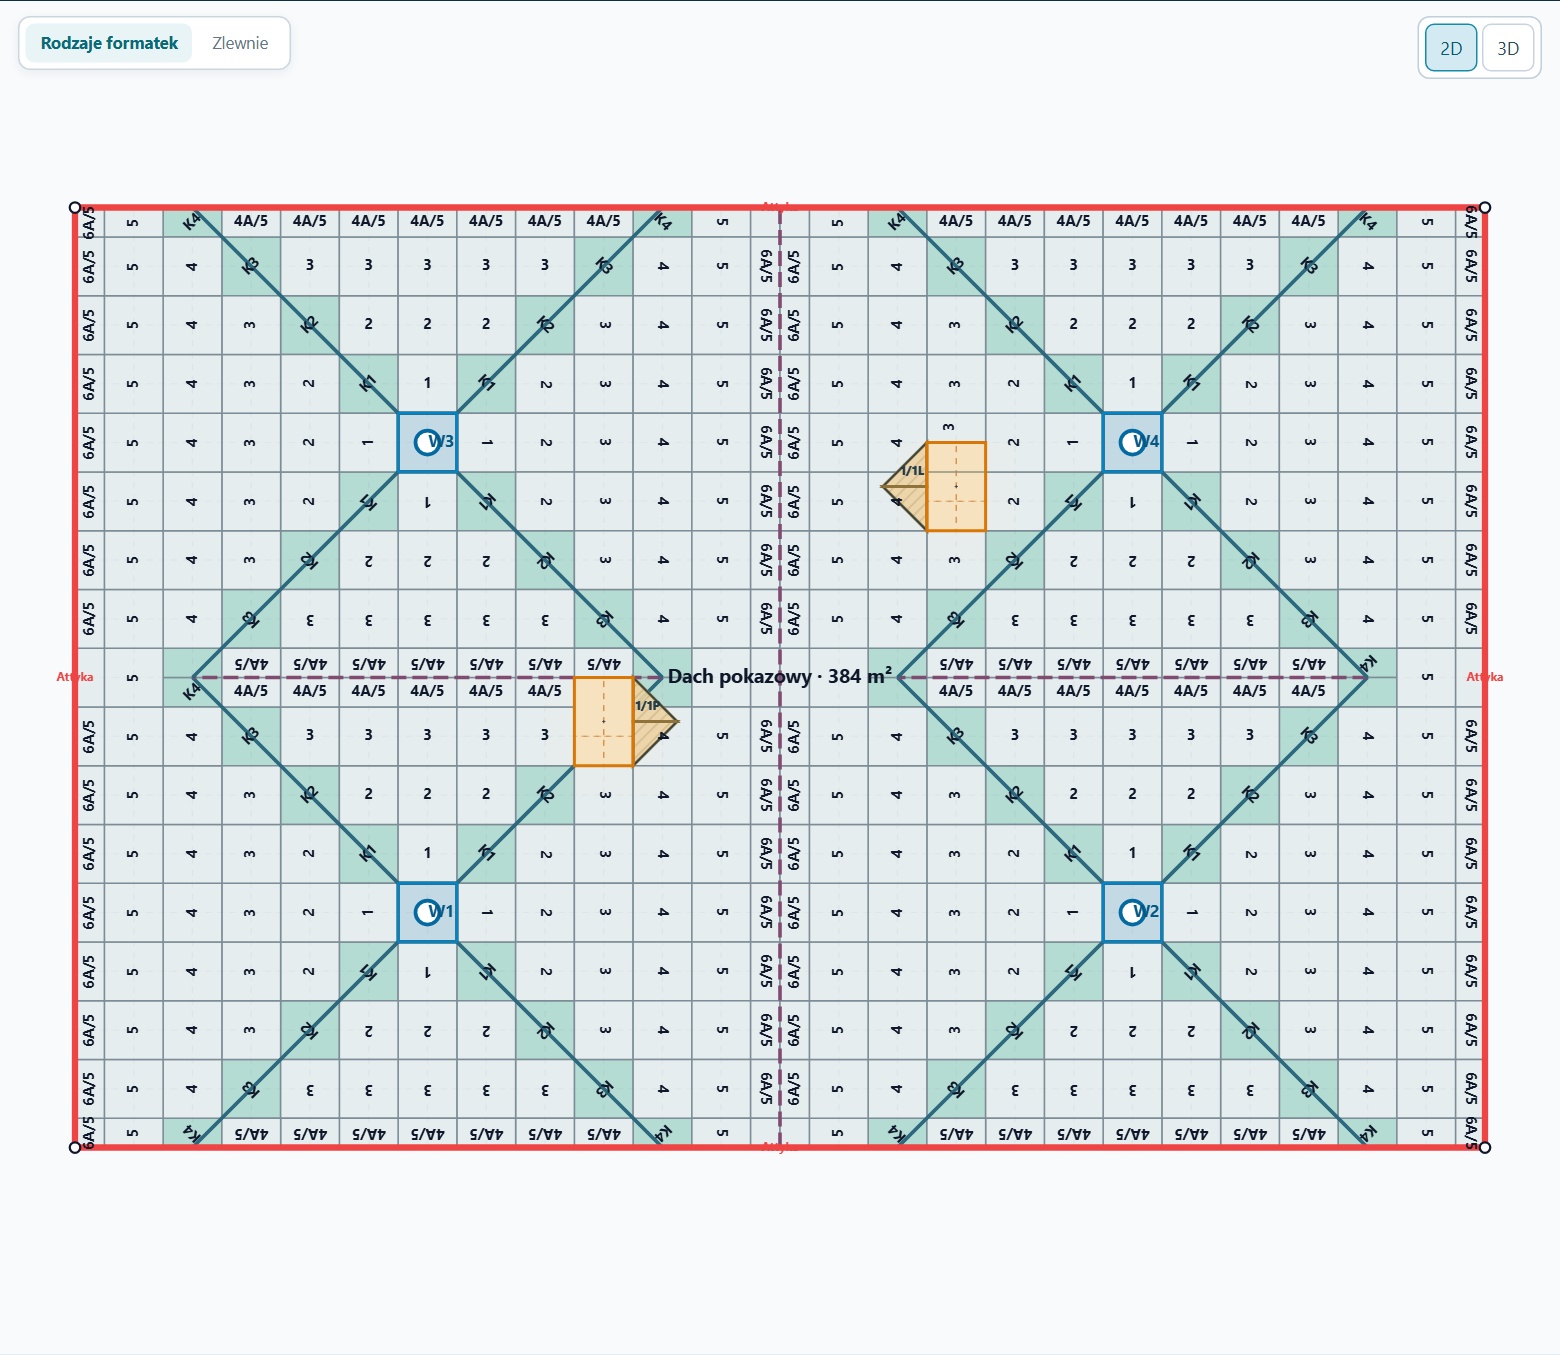Open the Zlewnie tab
The image size is (1560, 1355).
(x=240, y=43)
